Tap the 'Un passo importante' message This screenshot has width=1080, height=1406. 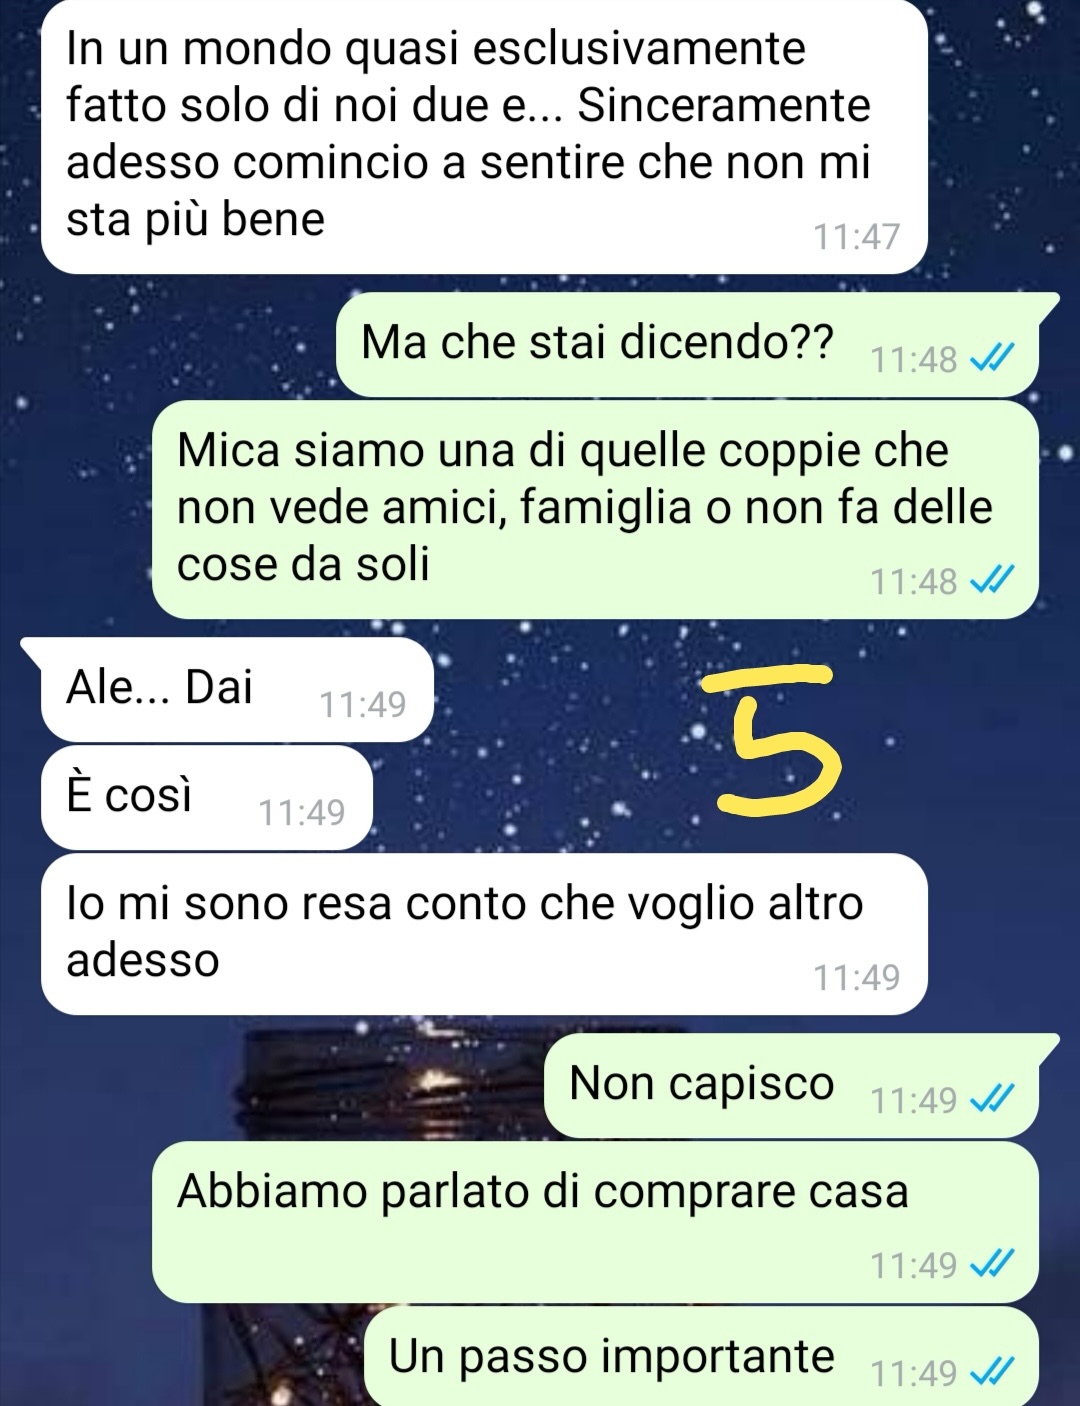[701, 1356]
